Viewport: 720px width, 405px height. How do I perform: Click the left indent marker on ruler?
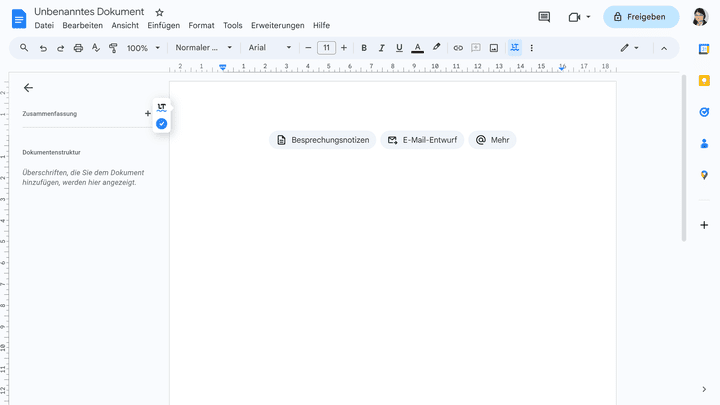223,68
